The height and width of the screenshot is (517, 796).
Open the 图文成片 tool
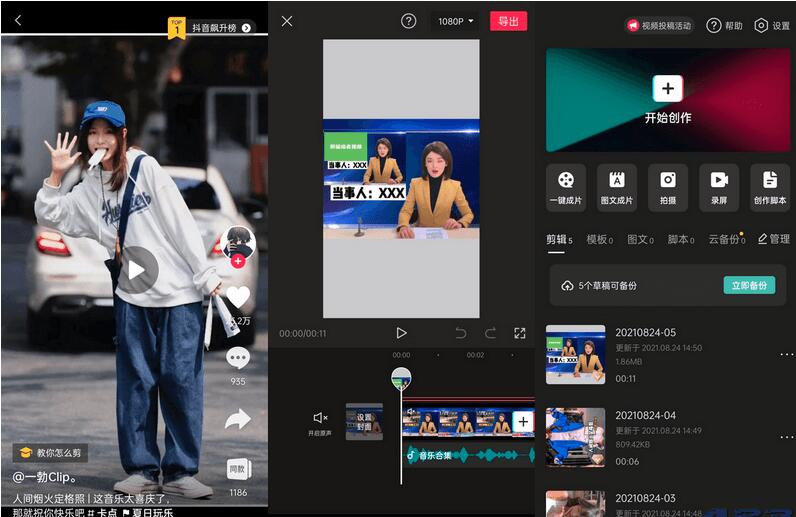click(x=617, y=188)
